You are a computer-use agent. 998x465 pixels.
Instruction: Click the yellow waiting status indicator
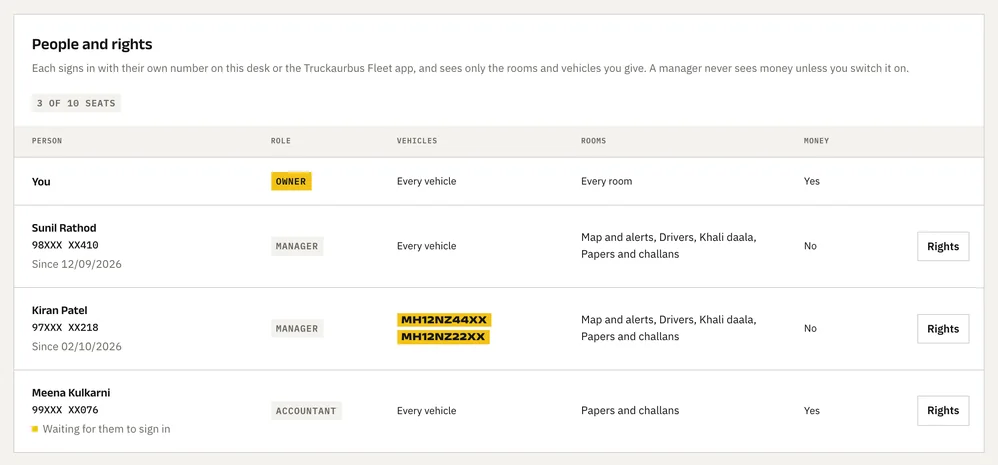[35, 429]
